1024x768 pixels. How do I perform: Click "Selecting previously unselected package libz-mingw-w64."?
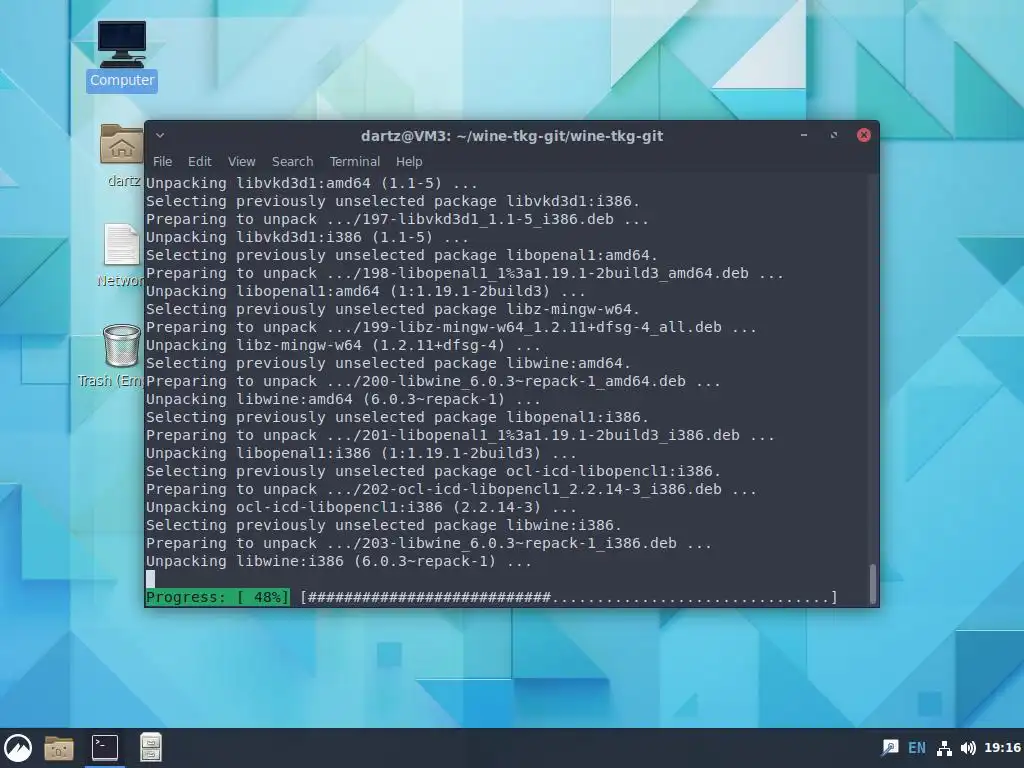click(x=392, y=309)
